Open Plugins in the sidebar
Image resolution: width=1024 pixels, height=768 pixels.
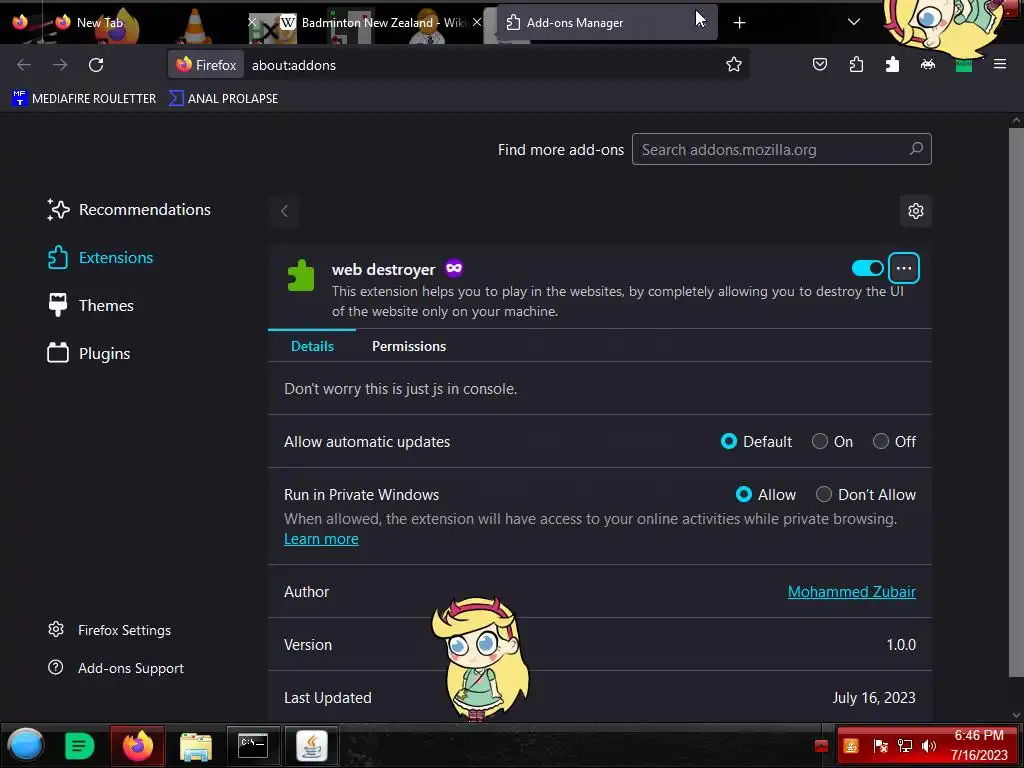[89, 353]
